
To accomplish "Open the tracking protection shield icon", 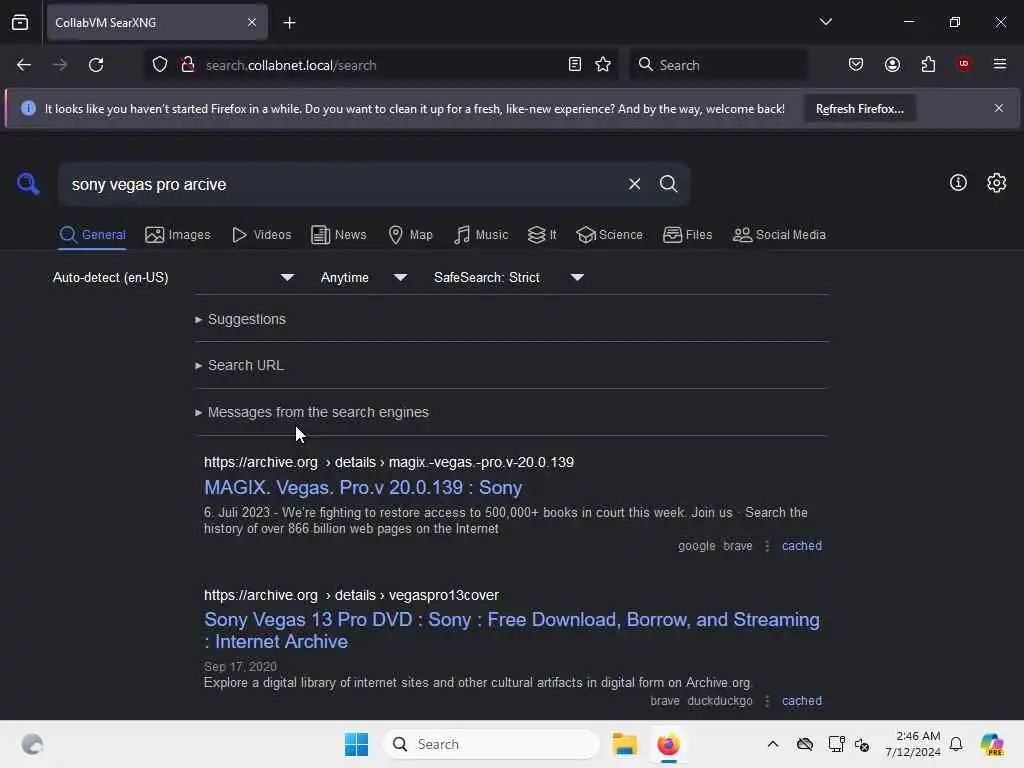I will coord(160,65).
